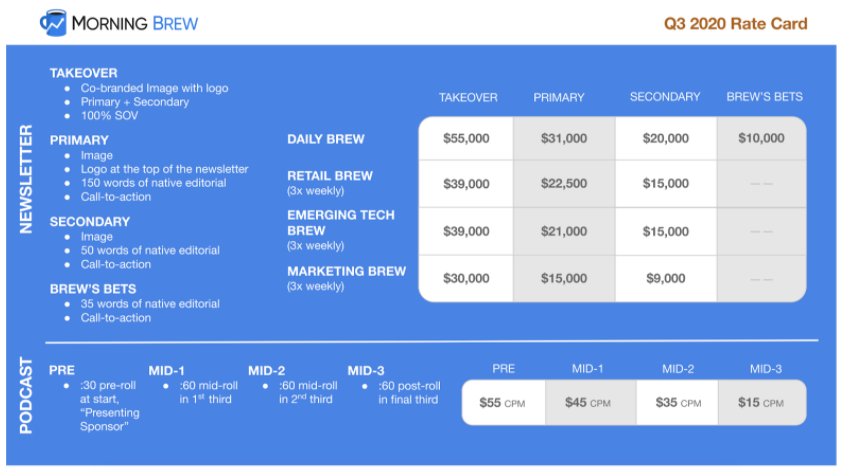Click the MID-1 column header above podcast rates
Image resolution: width=848 pixels, height=472 pixels.
pos(587,369)
